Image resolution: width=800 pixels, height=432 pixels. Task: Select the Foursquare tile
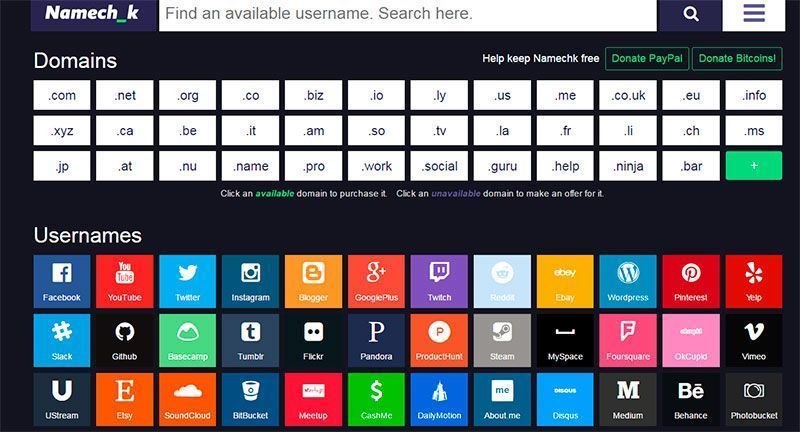tap(628, 341)
